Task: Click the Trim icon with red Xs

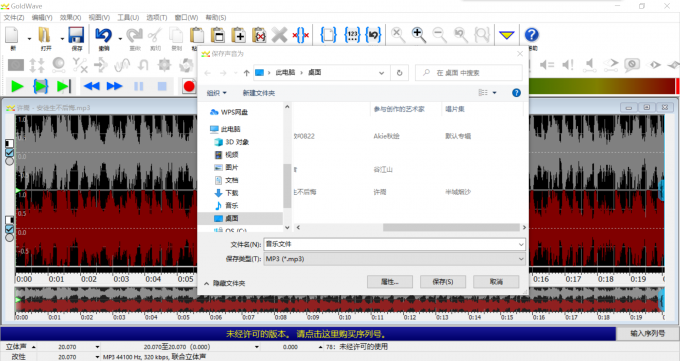Action: click(x=301, y=35)
